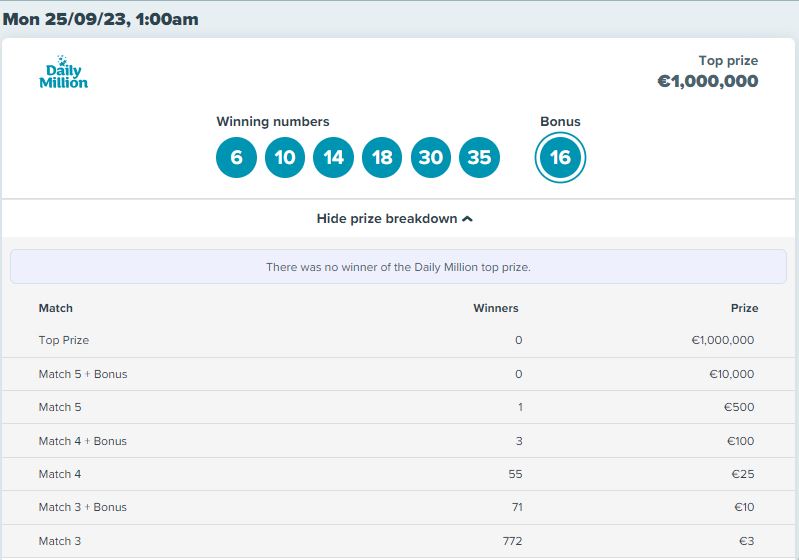Select the 'Match 3' row label
This screenshot has width=799, height=560.
pyautogui.click(x=60, y=541)
